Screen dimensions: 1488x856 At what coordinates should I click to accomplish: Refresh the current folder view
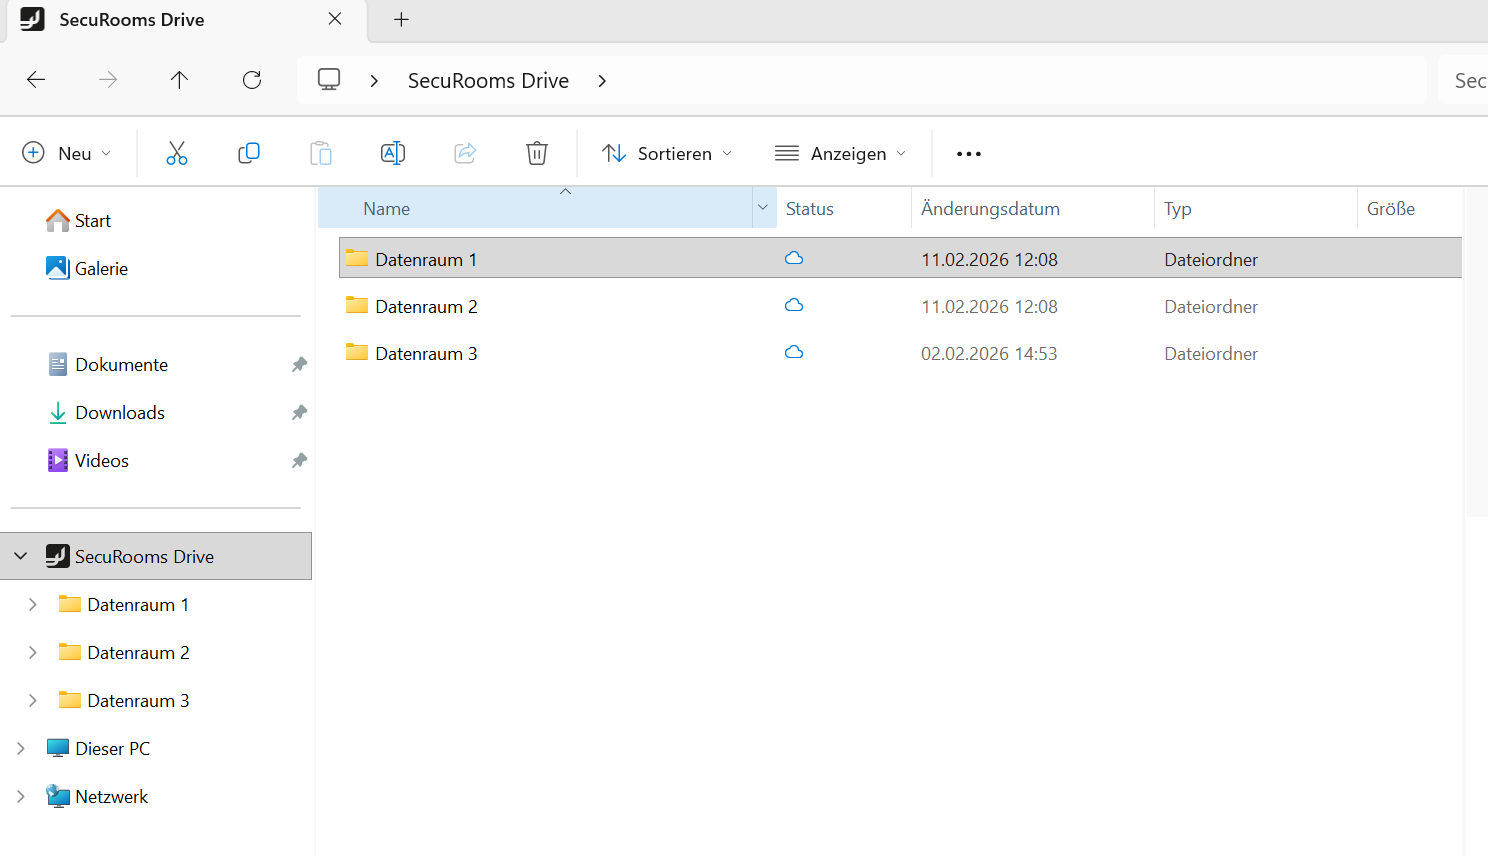(252, 80)
